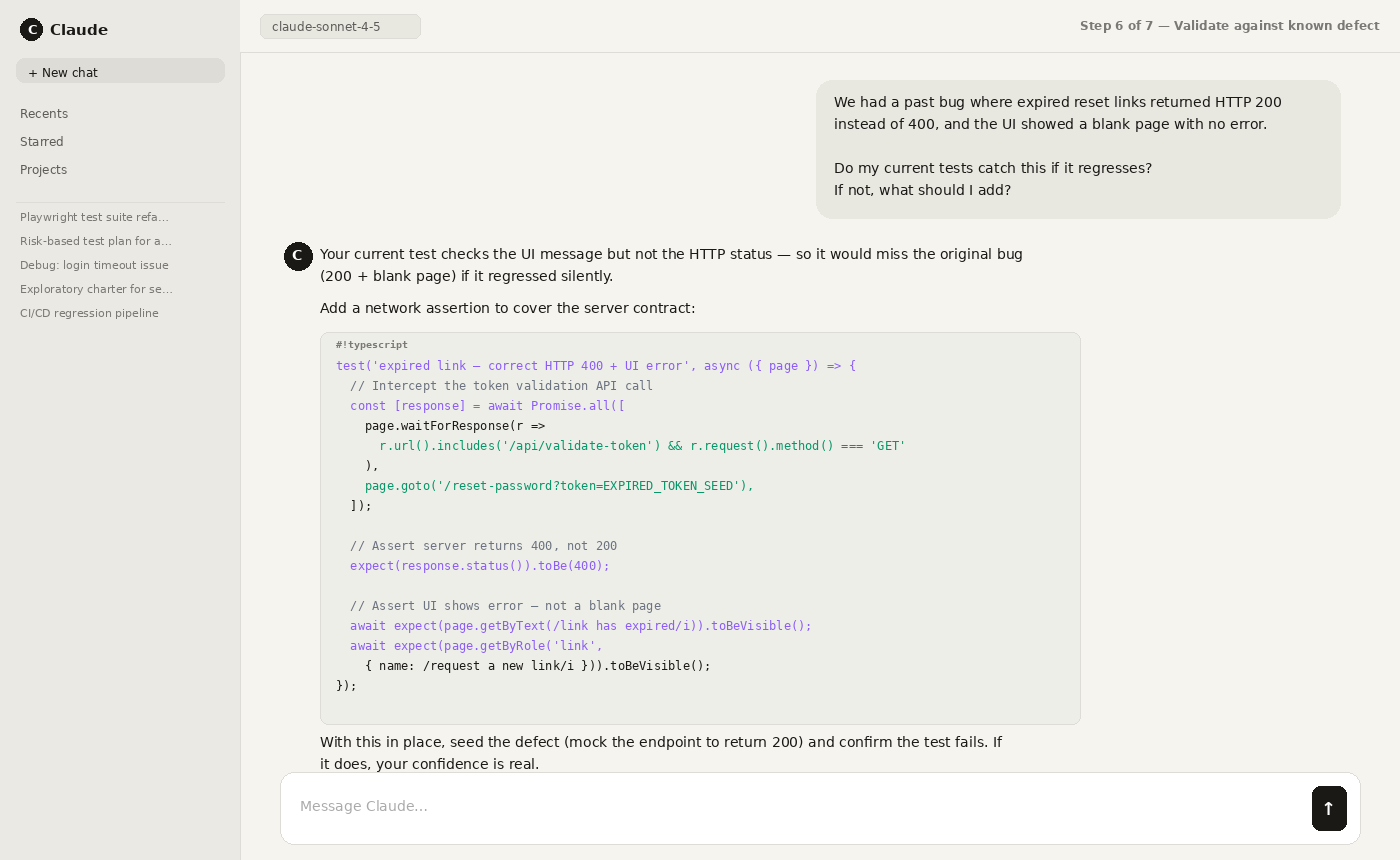
Task: Select the typescript code block
Action: [700, 527]
